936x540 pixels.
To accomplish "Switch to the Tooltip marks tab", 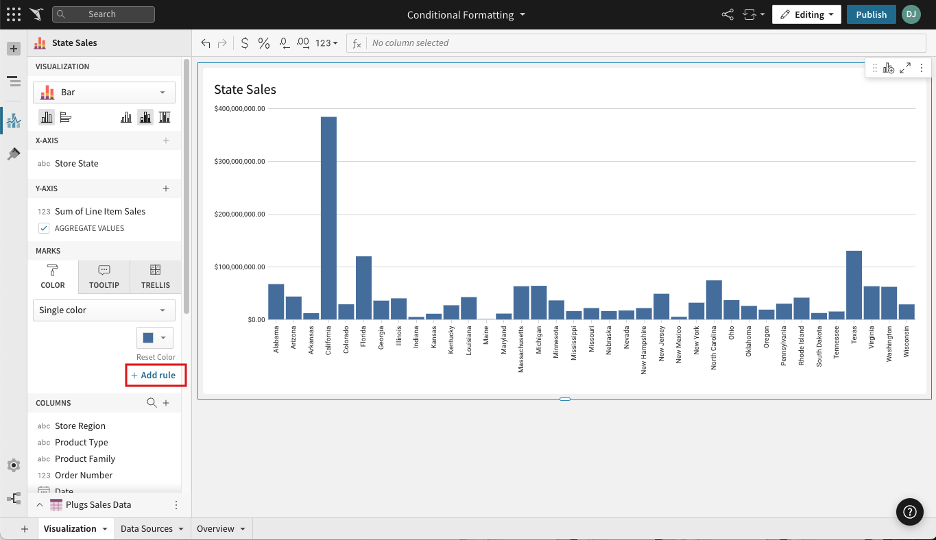I will [104, 276].
